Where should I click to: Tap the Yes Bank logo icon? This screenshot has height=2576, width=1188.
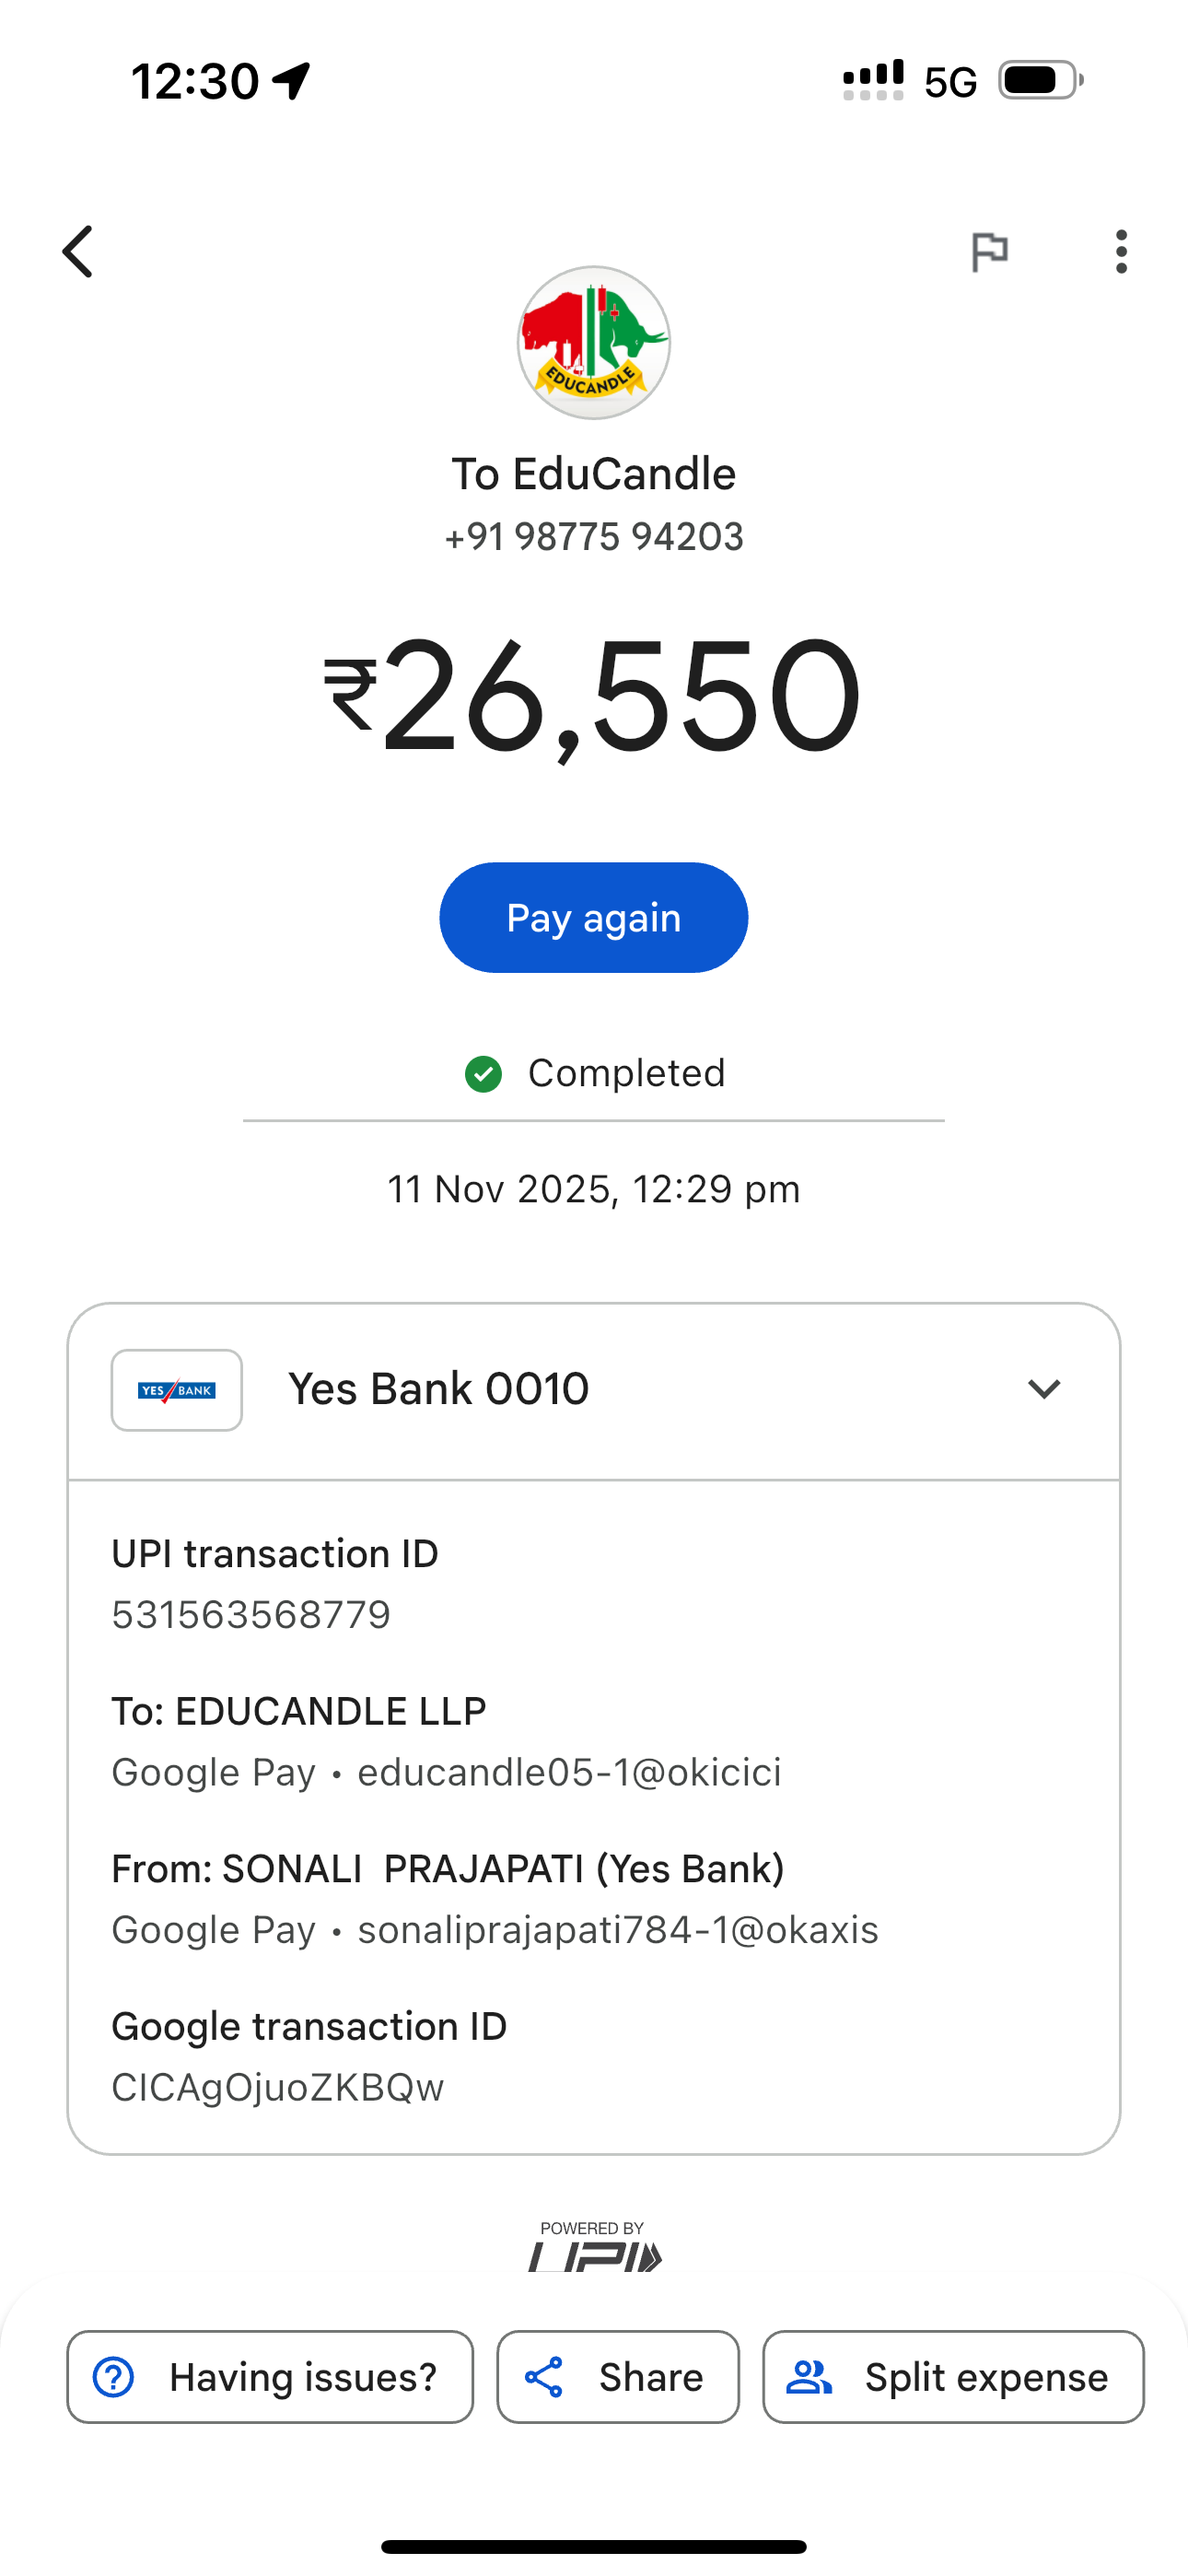click(x=177, y=1390)
